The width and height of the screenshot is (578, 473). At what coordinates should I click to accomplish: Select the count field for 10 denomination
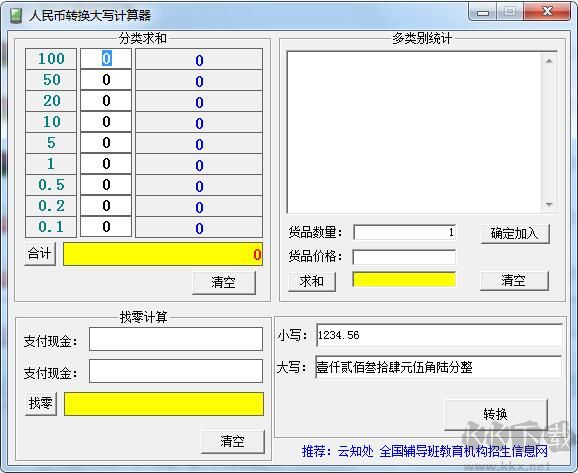click(106, 122)
